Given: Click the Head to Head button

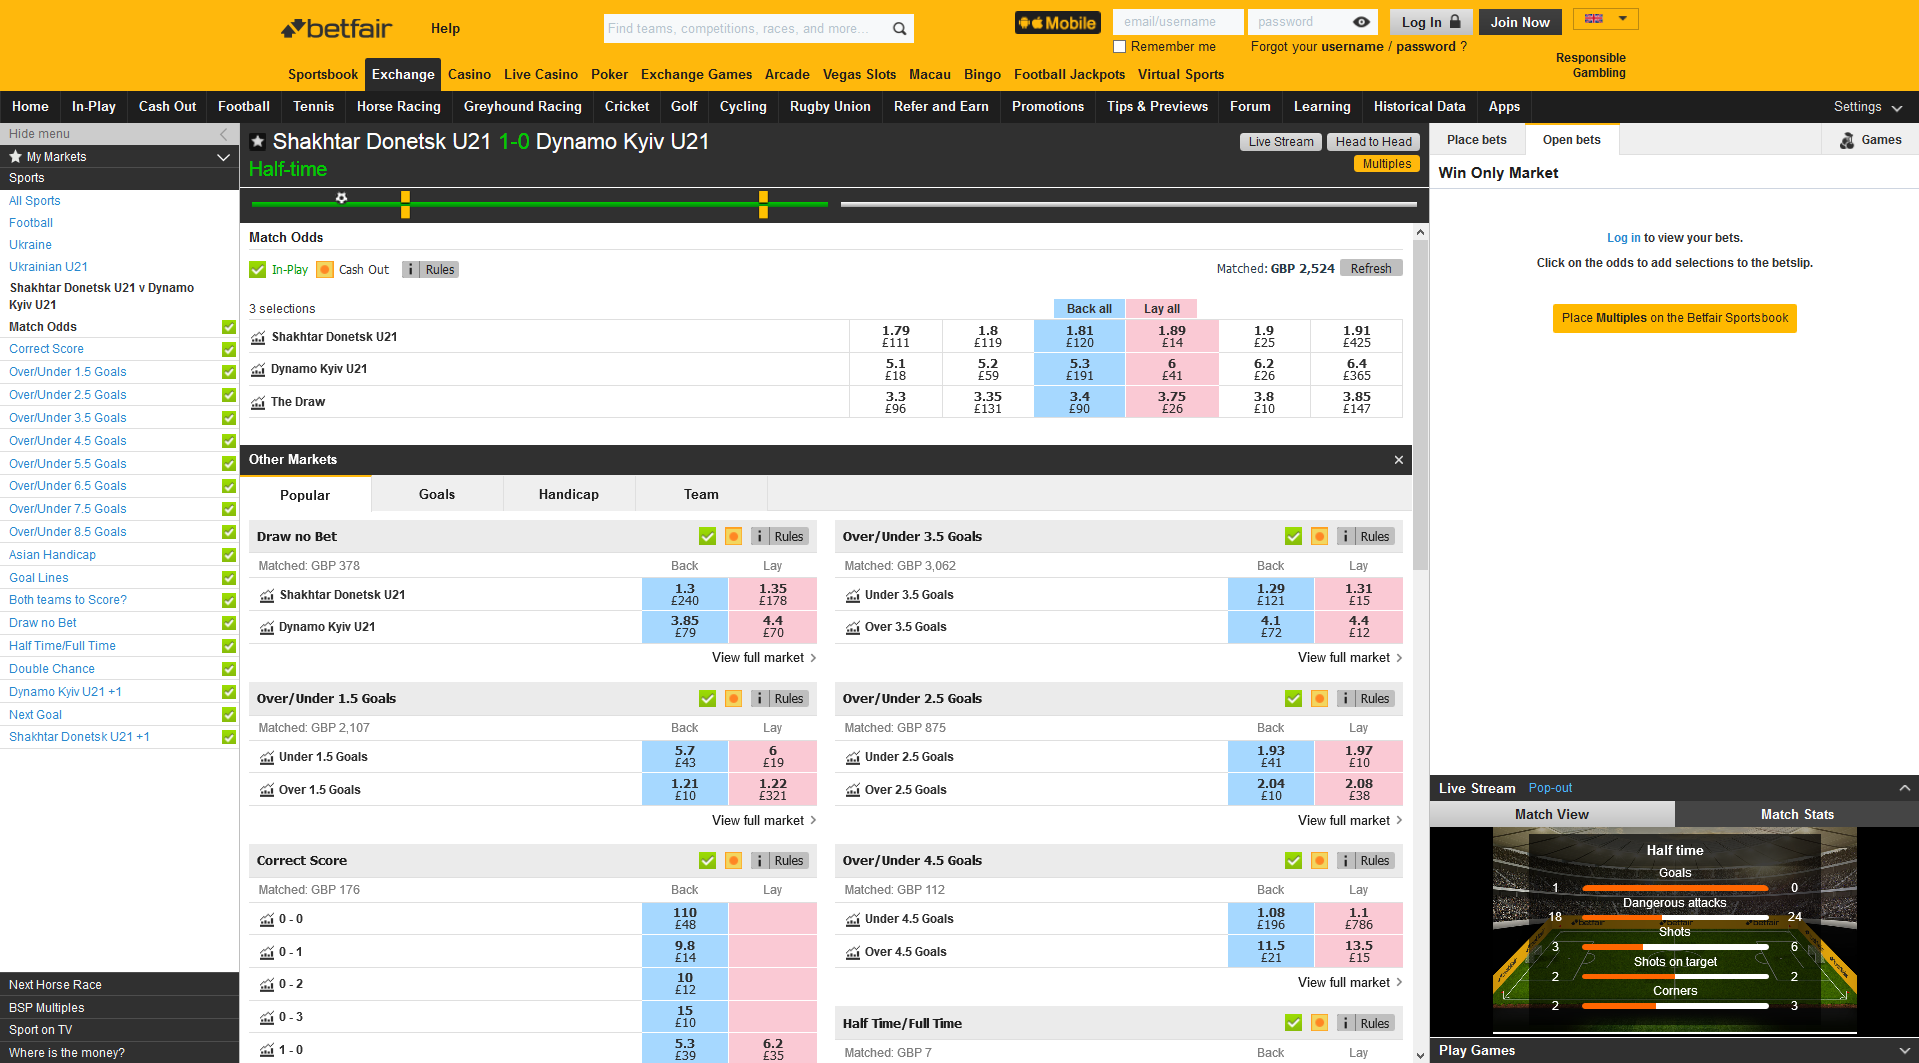Looking at the screenshot, I should tap(1373, 142).
